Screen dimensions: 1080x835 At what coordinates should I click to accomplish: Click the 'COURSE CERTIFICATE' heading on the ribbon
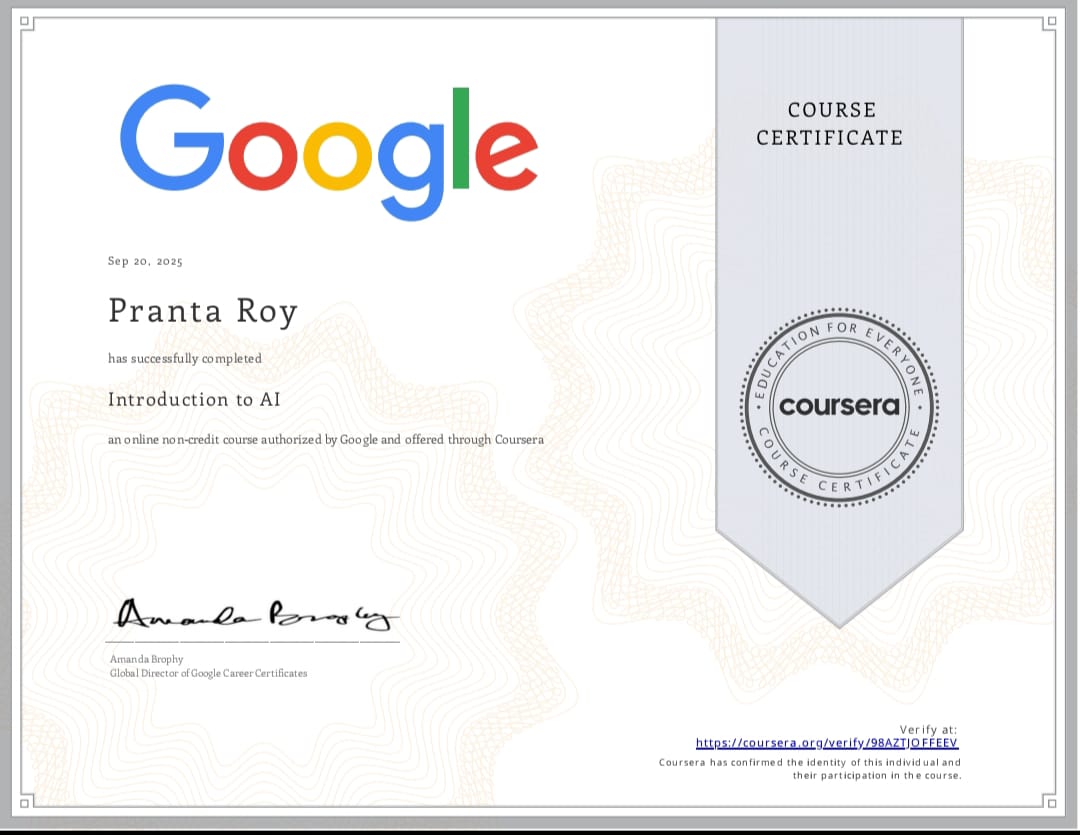click(x=830, y=124)
